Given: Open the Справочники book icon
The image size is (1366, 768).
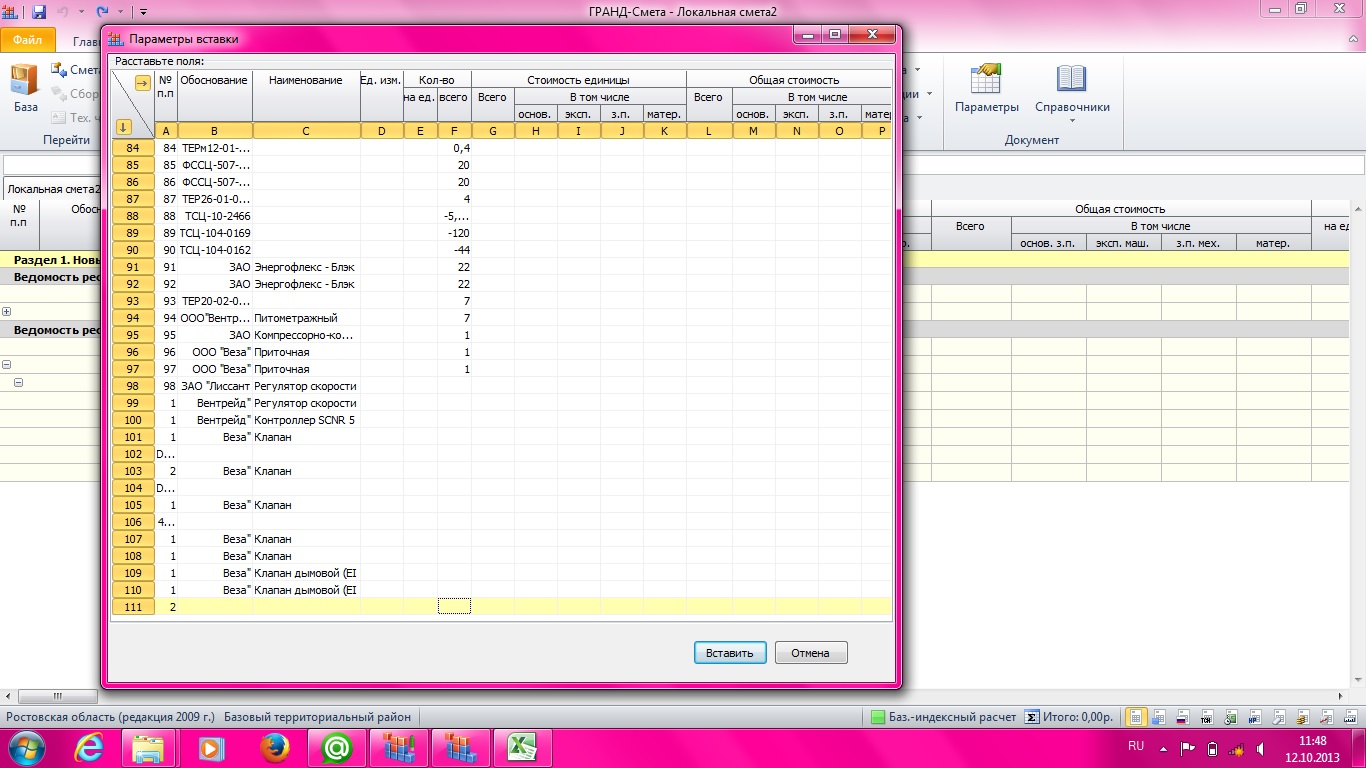Looking at the screenshot, I should [x=1071, y=80].
